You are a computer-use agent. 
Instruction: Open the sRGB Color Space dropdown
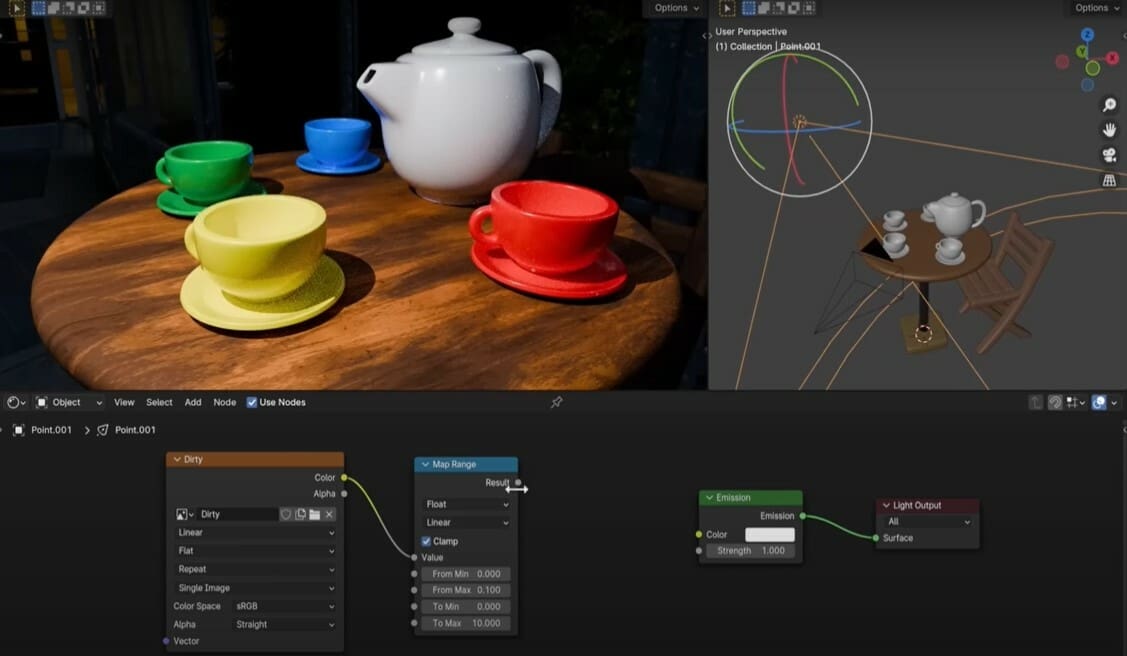click(x=284, y=606)
